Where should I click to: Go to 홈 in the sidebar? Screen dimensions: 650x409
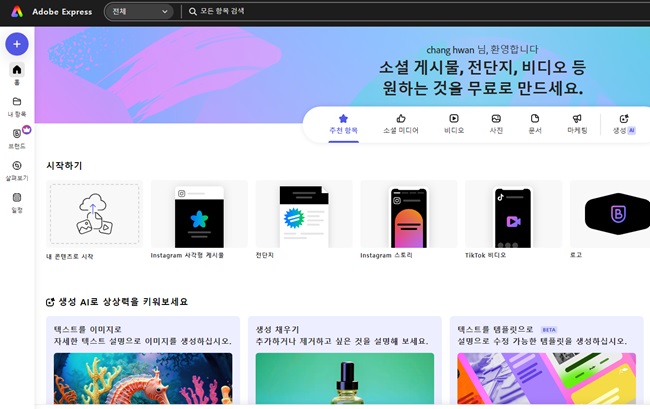(17, 74)
